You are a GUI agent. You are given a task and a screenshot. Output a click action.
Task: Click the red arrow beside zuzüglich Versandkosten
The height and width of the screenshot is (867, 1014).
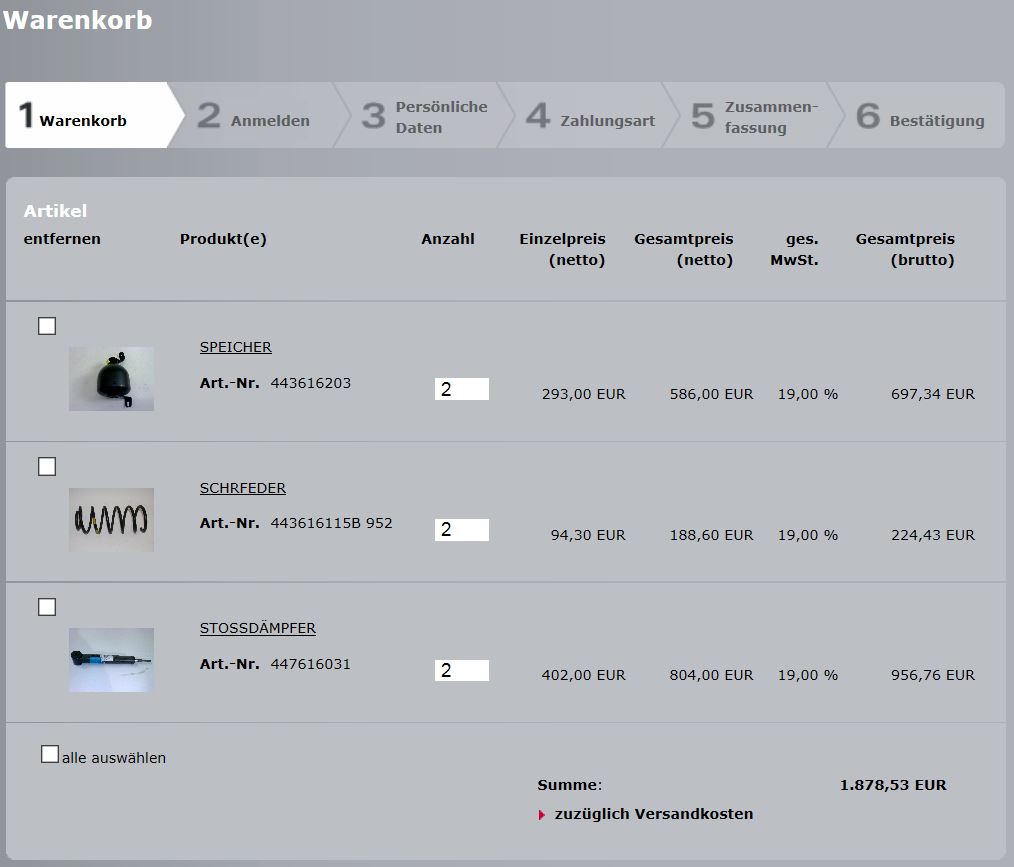pos(542,815)
